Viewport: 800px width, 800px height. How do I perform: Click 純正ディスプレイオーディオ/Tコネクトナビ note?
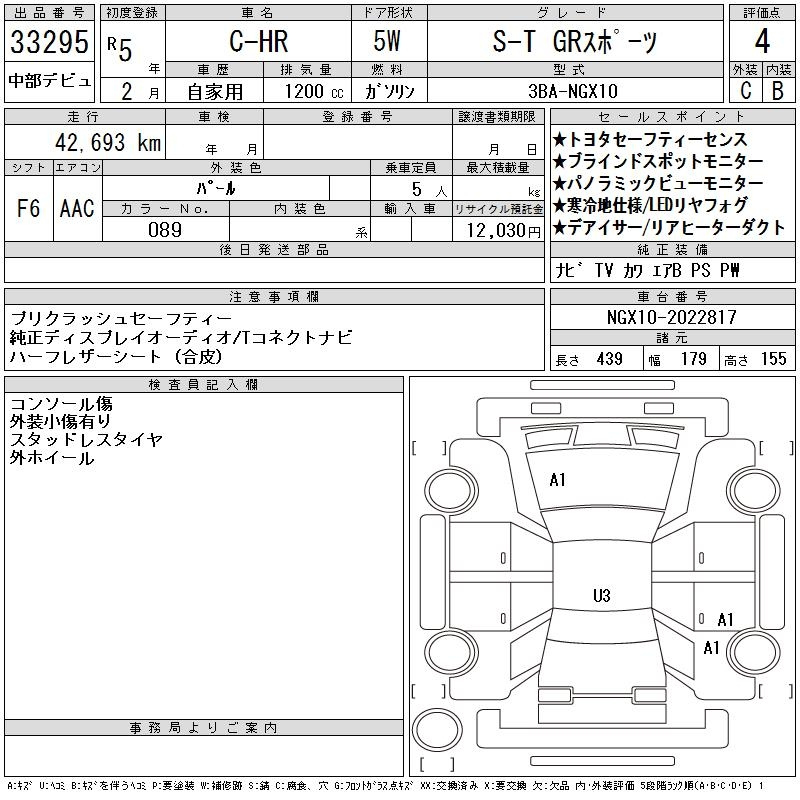tap(181, 337)
